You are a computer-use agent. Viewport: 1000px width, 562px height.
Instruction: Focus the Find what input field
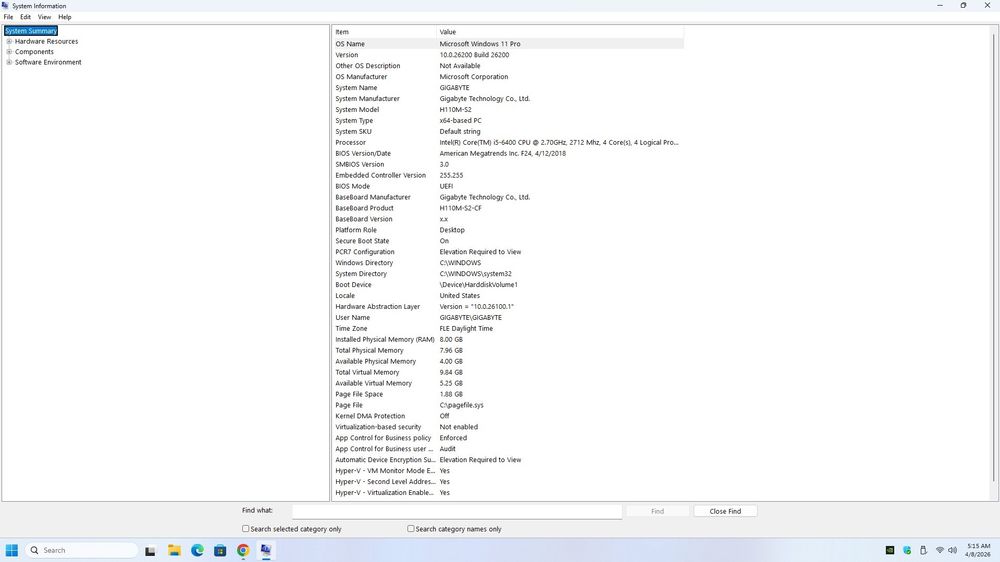coord(457,511)
